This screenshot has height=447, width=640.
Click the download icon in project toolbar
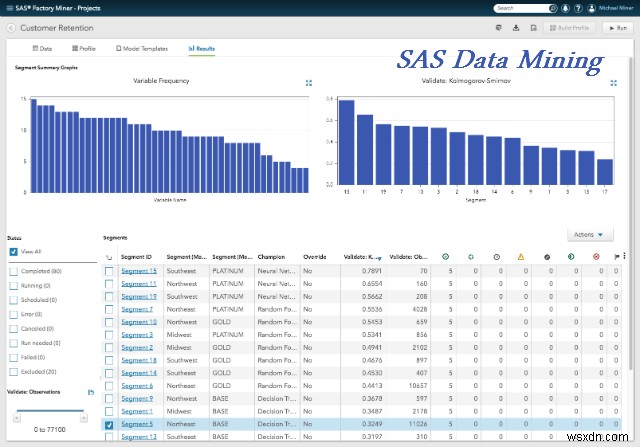tap(514, 29)
